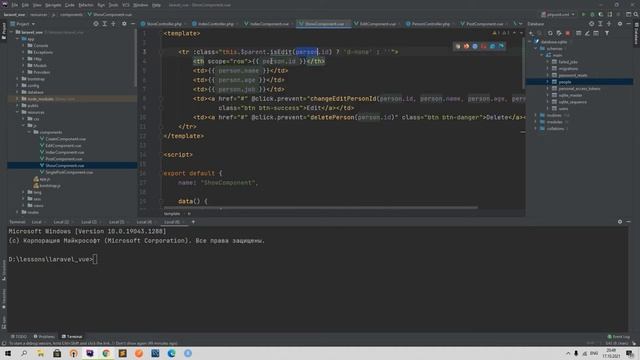Collapse the app folder in project tree
Screen dimensions: 640x360
pos(18,39)
